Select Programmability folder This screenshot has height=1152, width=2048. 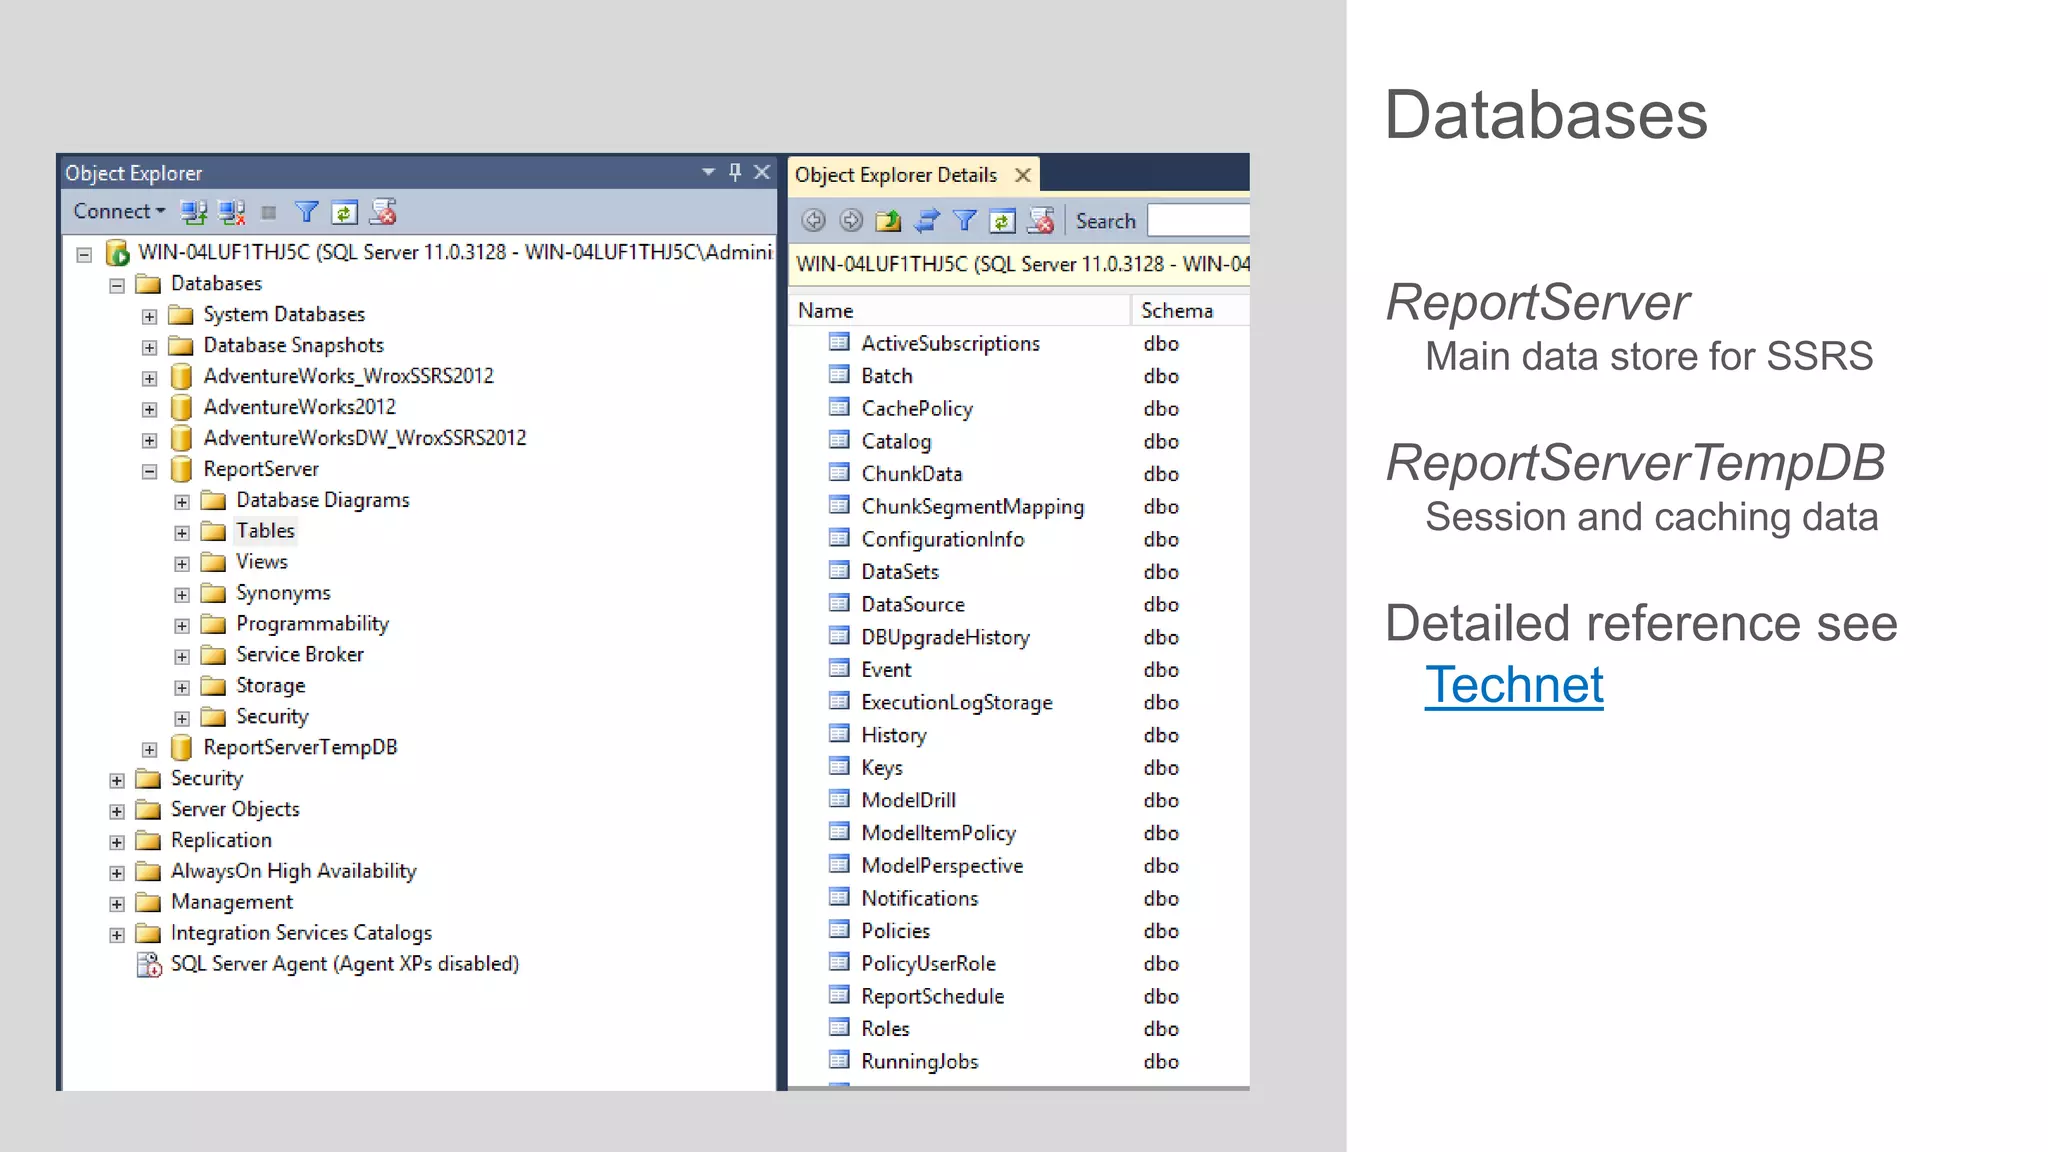[x=312, y=624]
